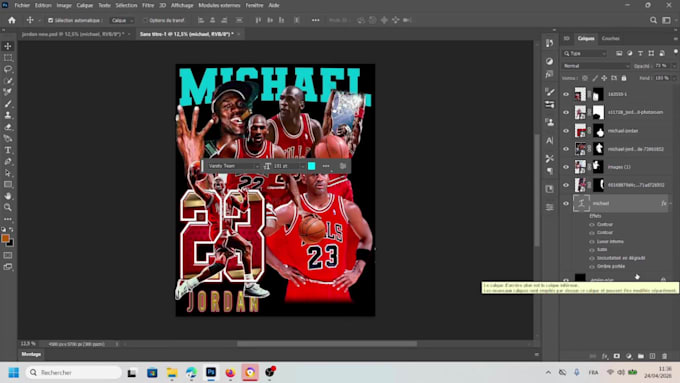Open the Adjustments panel icon in side dock
680x383 pixels.
(549, 61)
